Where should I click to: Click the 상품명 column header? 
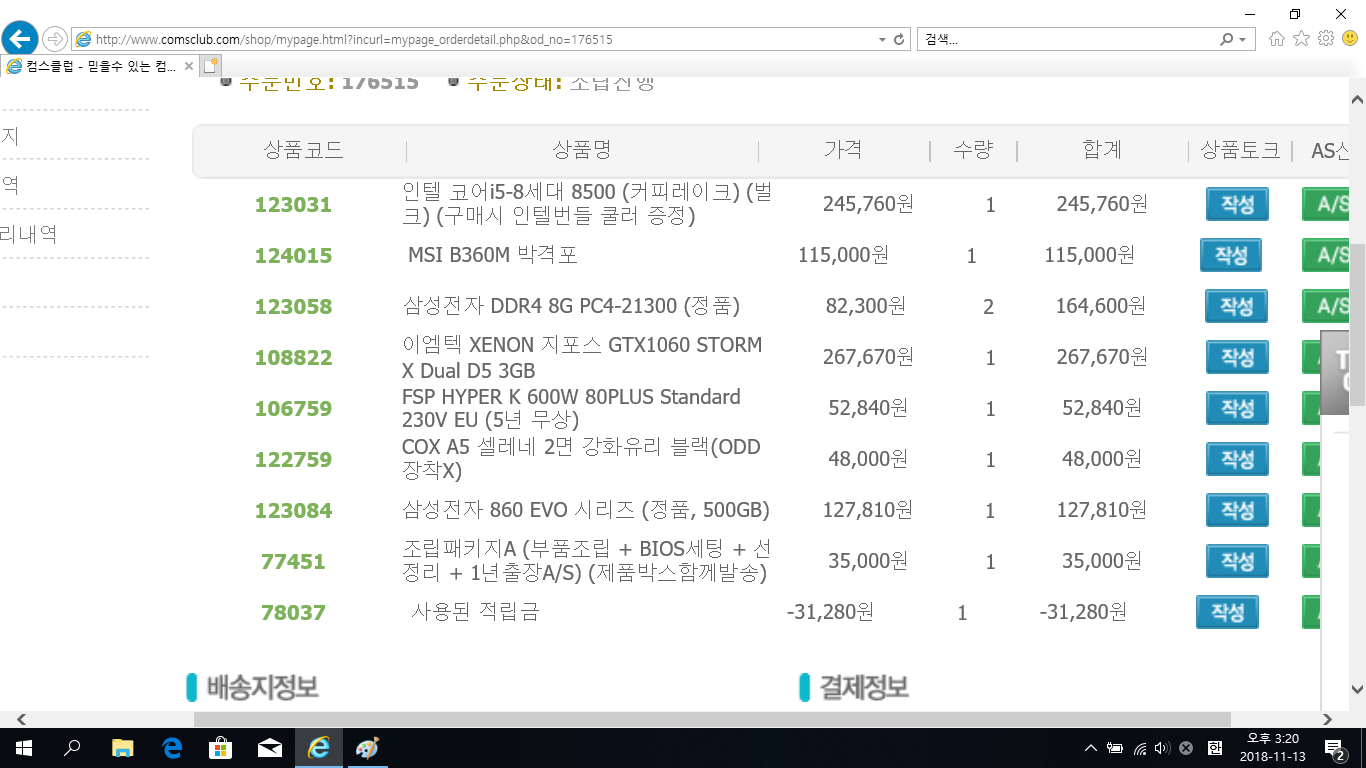pos(581,150)
